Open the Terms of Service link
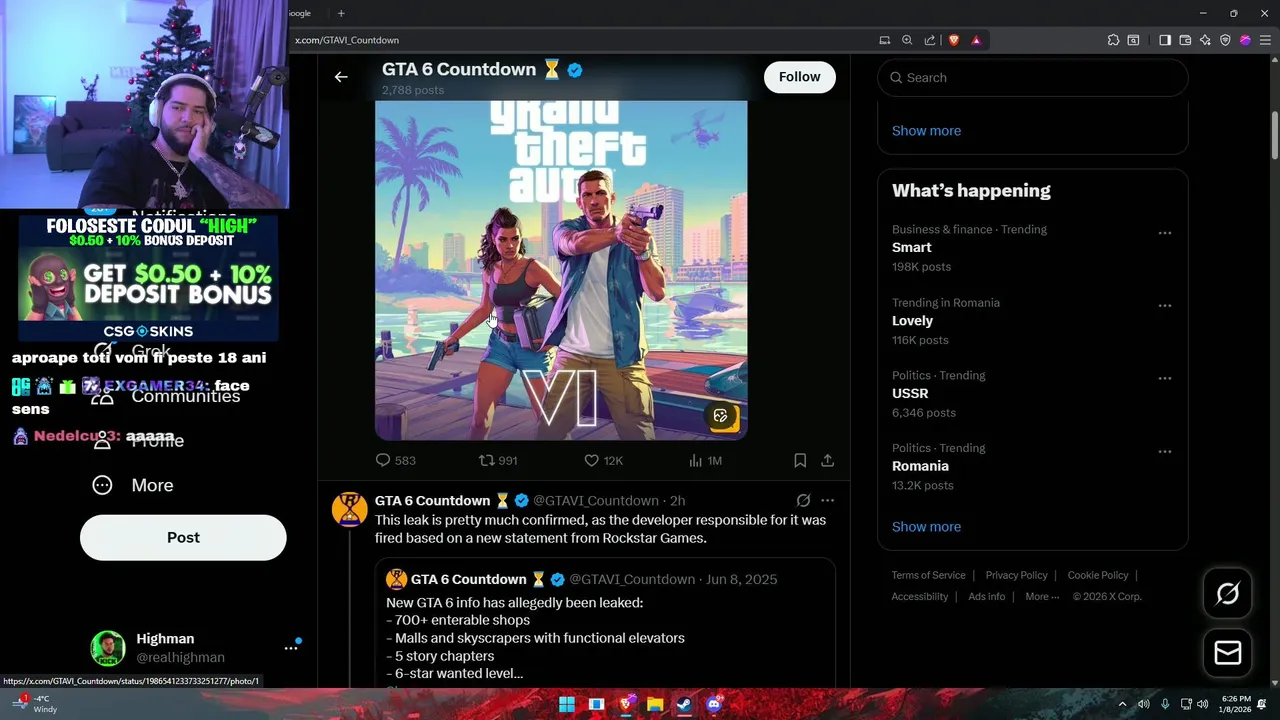Viewport: 1280px width, 720px height. click(x=928, y=575)
